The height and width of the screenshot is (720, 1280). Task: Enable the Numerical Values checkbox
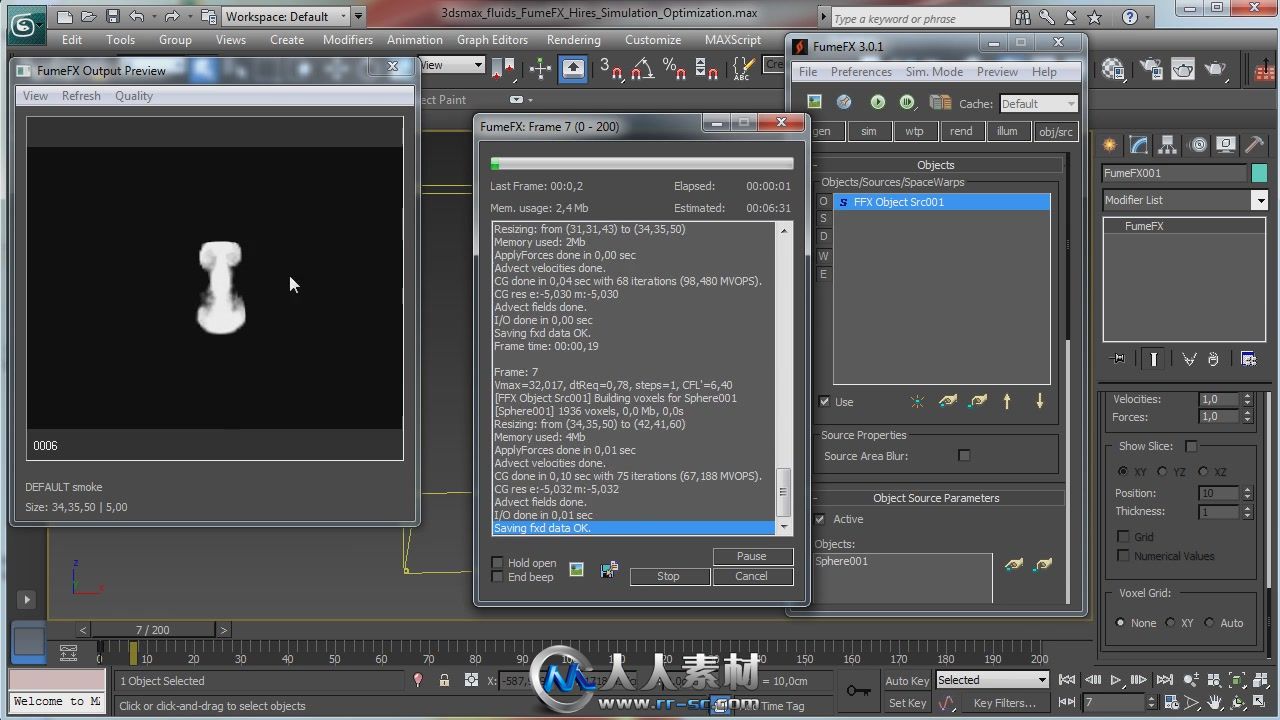pos(1123,556)
